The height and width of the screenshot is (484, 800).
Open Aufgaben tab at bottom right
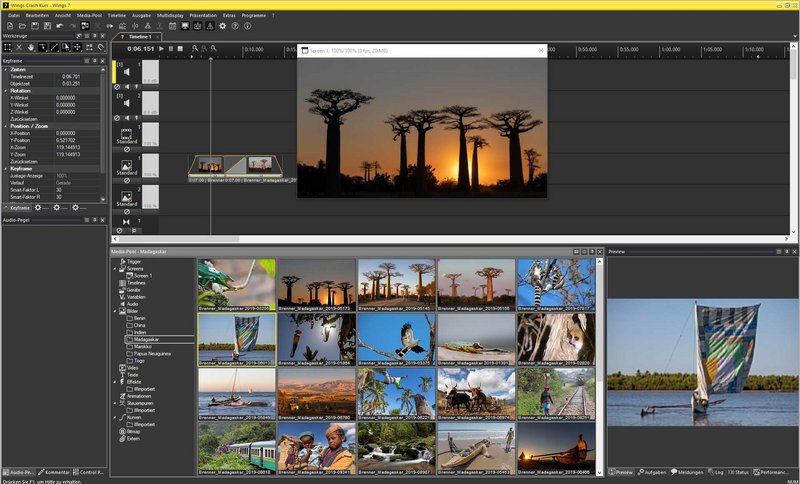click(x=652, y=472)
